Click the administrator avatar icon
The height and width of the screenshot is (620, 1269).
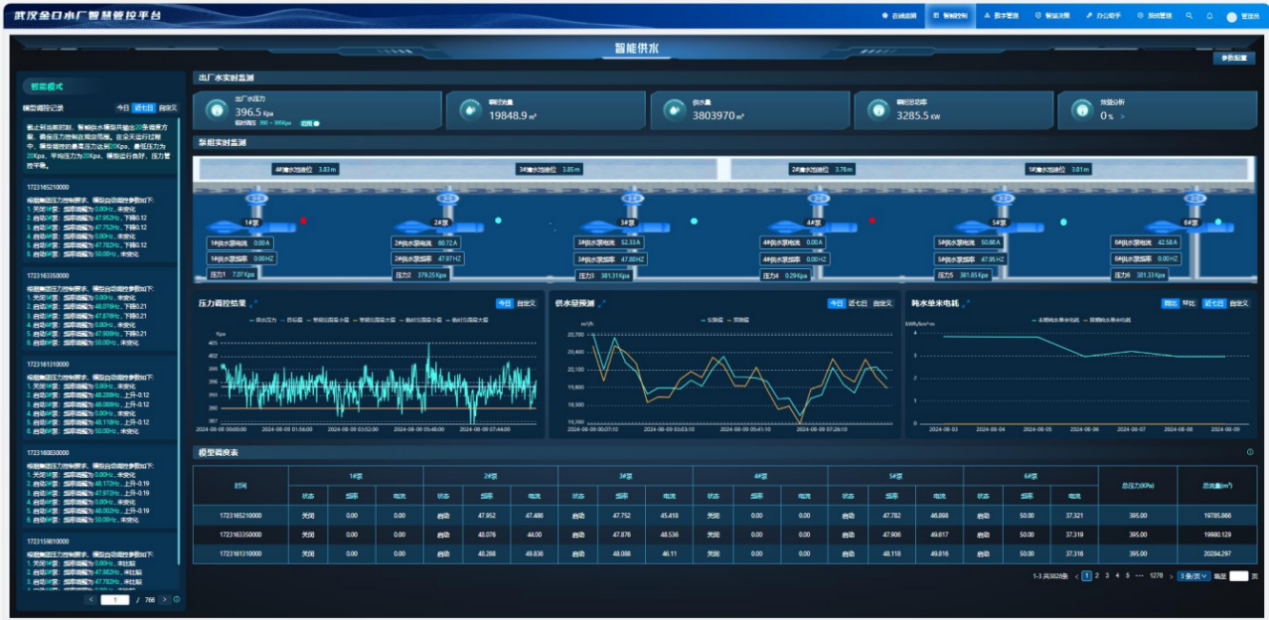click(x=1231, y=17)
